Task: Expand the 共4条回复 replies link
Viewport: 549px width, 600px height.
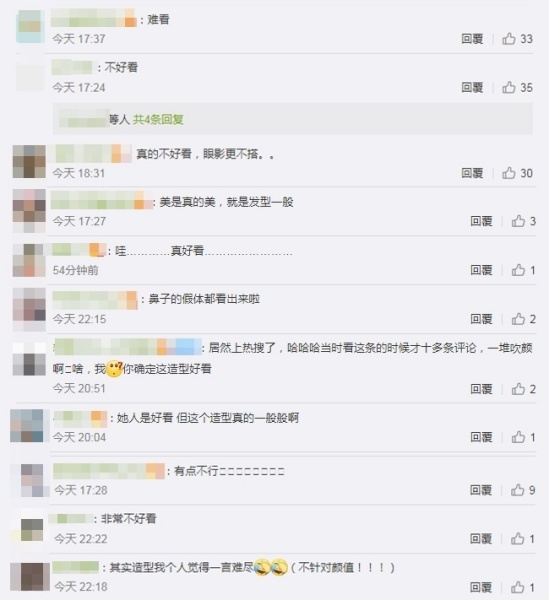Action: coord(158,119)
